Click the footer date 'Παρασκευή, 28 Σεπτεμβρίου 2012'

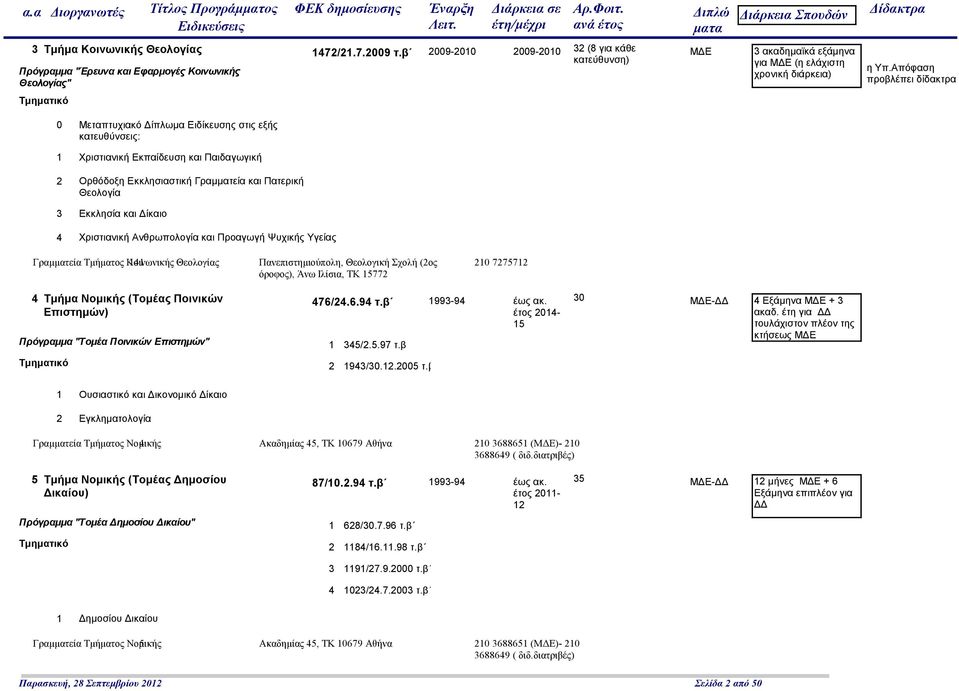91,683
